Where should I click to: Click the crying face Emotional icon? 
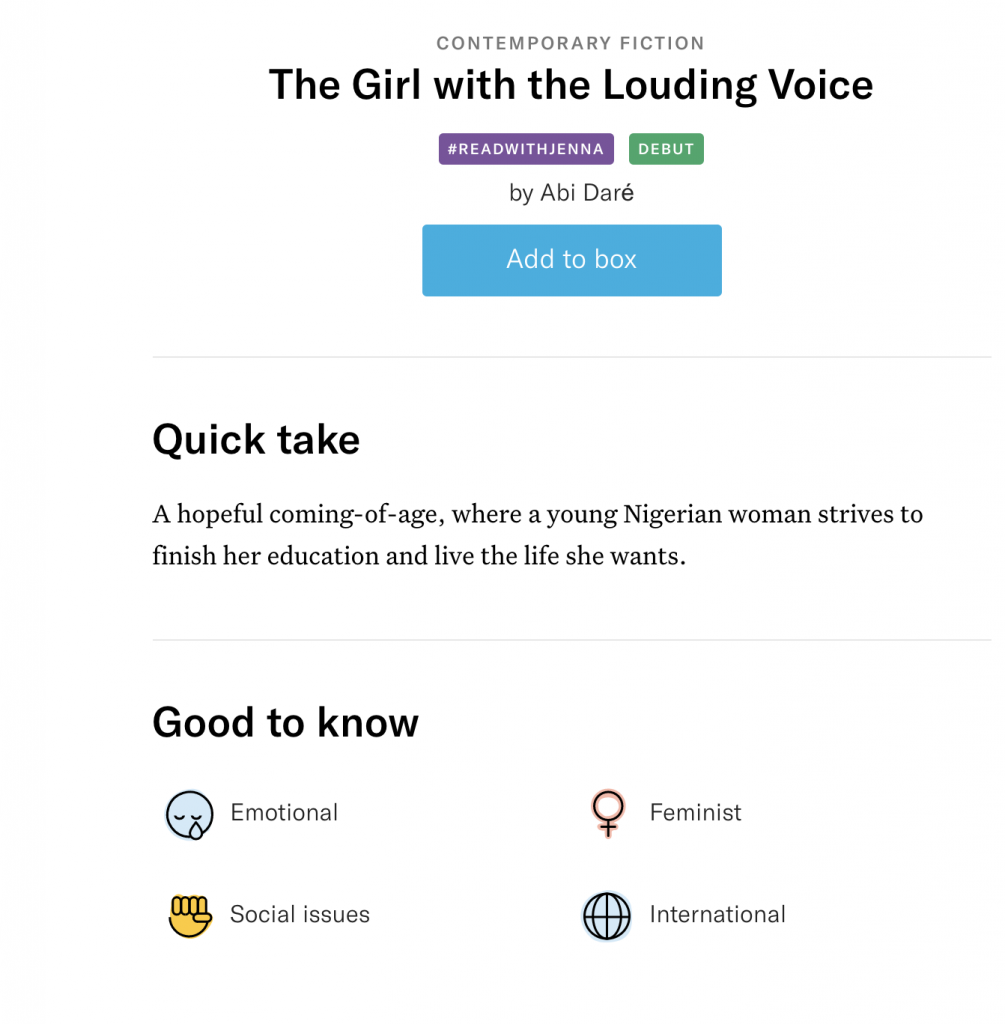190,814
